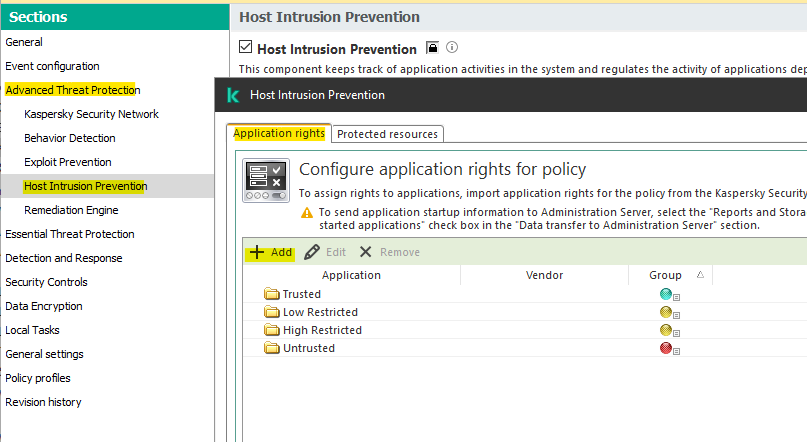Click the Add button in the toolbar
807x442 pixels.
[x=271, y=252]
